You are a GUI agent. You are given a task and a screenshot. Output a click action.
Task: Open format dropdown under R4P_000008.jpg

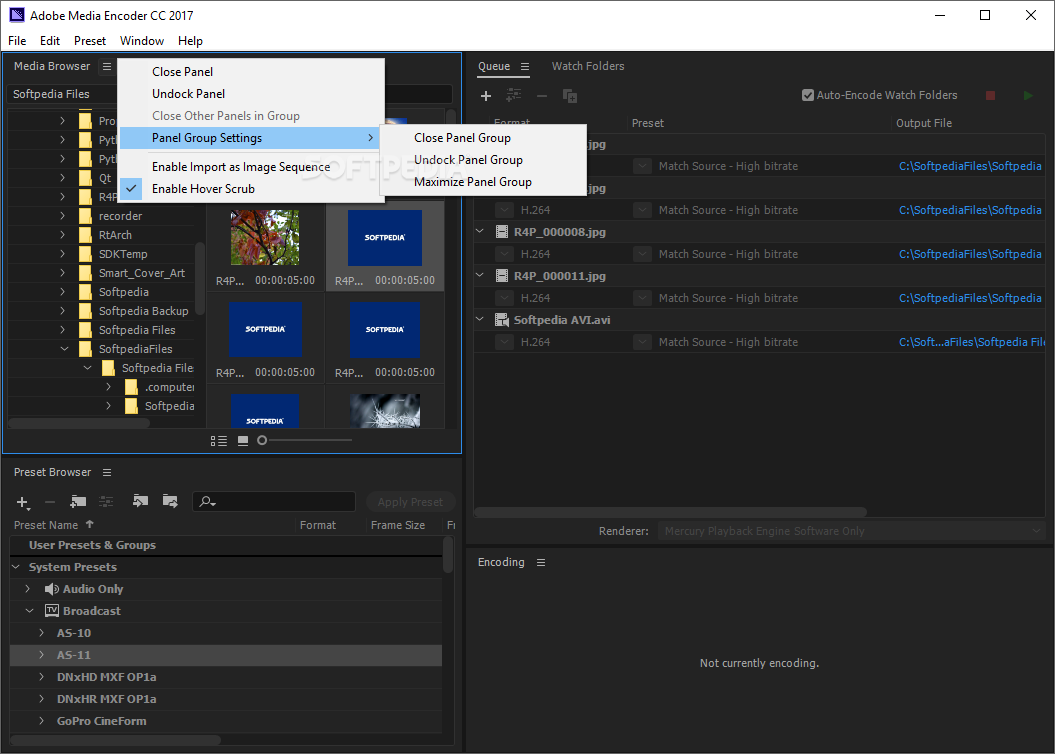pyautogui.click(x=505, y=254)
